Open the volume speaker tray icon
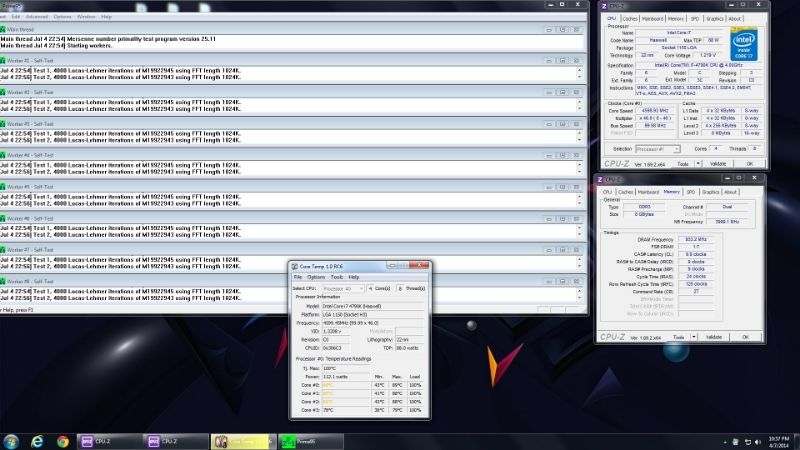800x450 pixels. pos(758,442)
